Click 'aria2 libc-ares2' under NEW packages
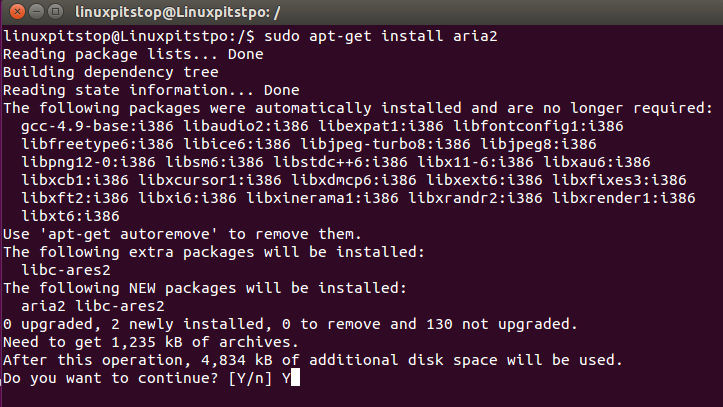 point(92,306)
